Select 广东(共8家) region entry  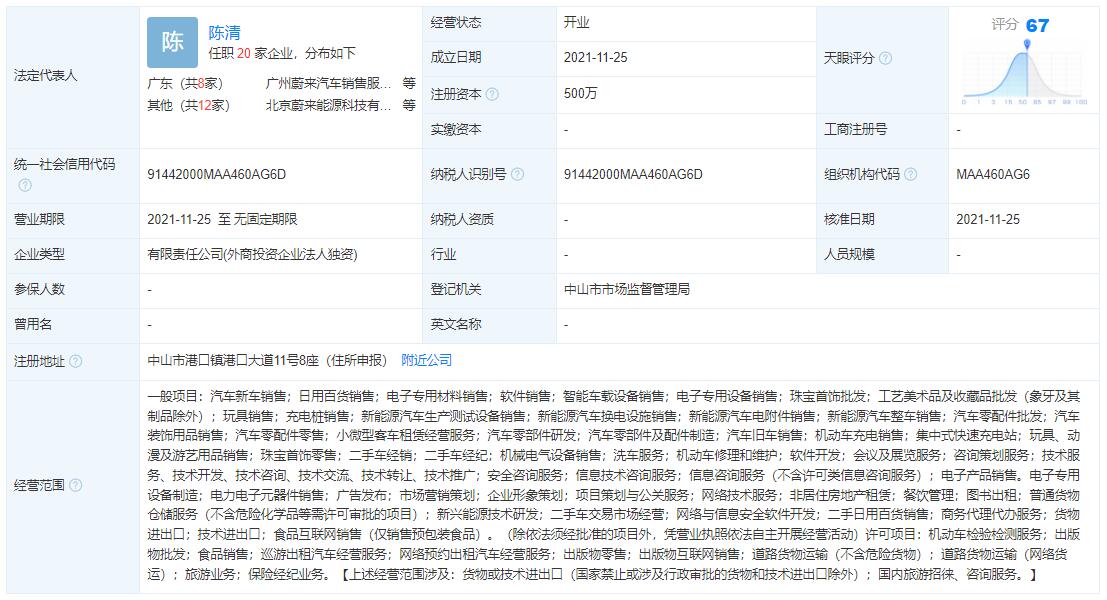188,84
